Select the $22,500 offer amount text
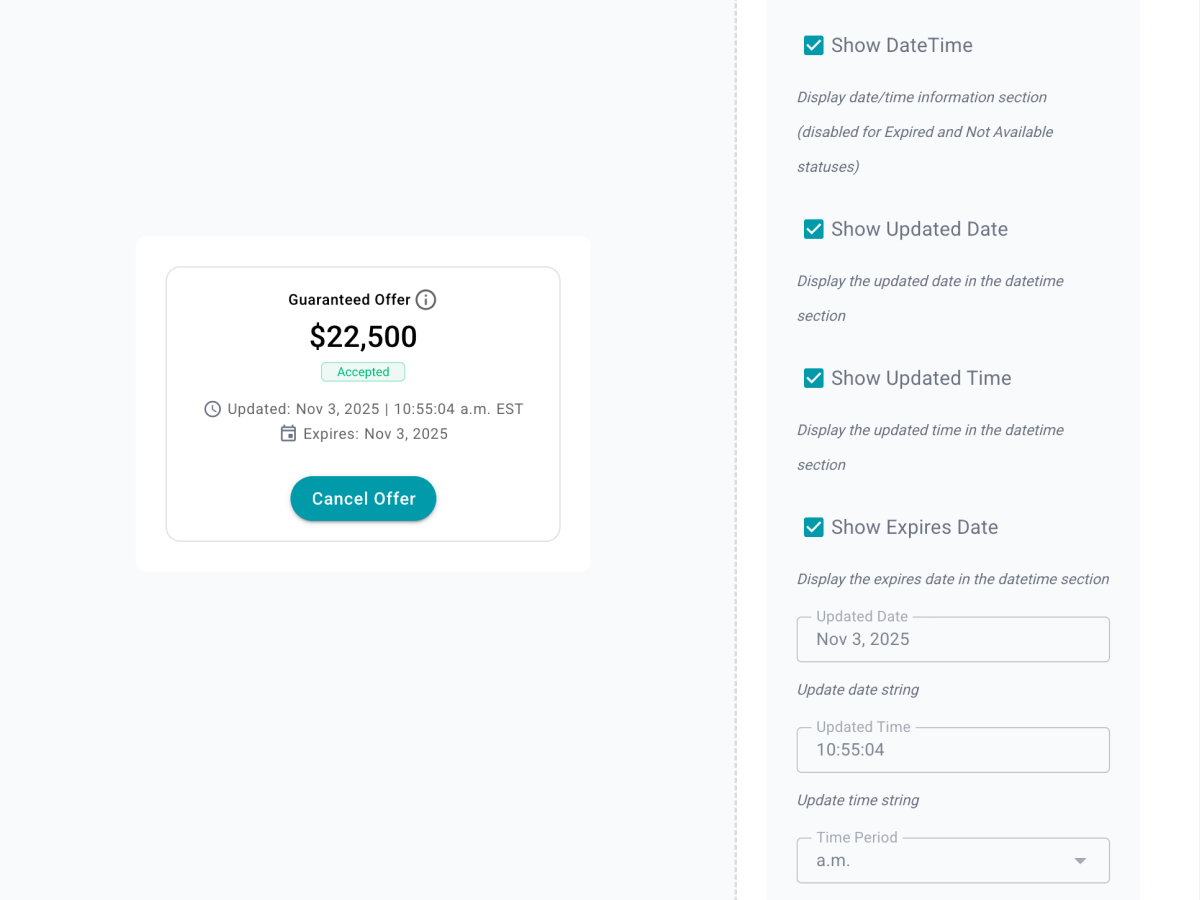 363,337
